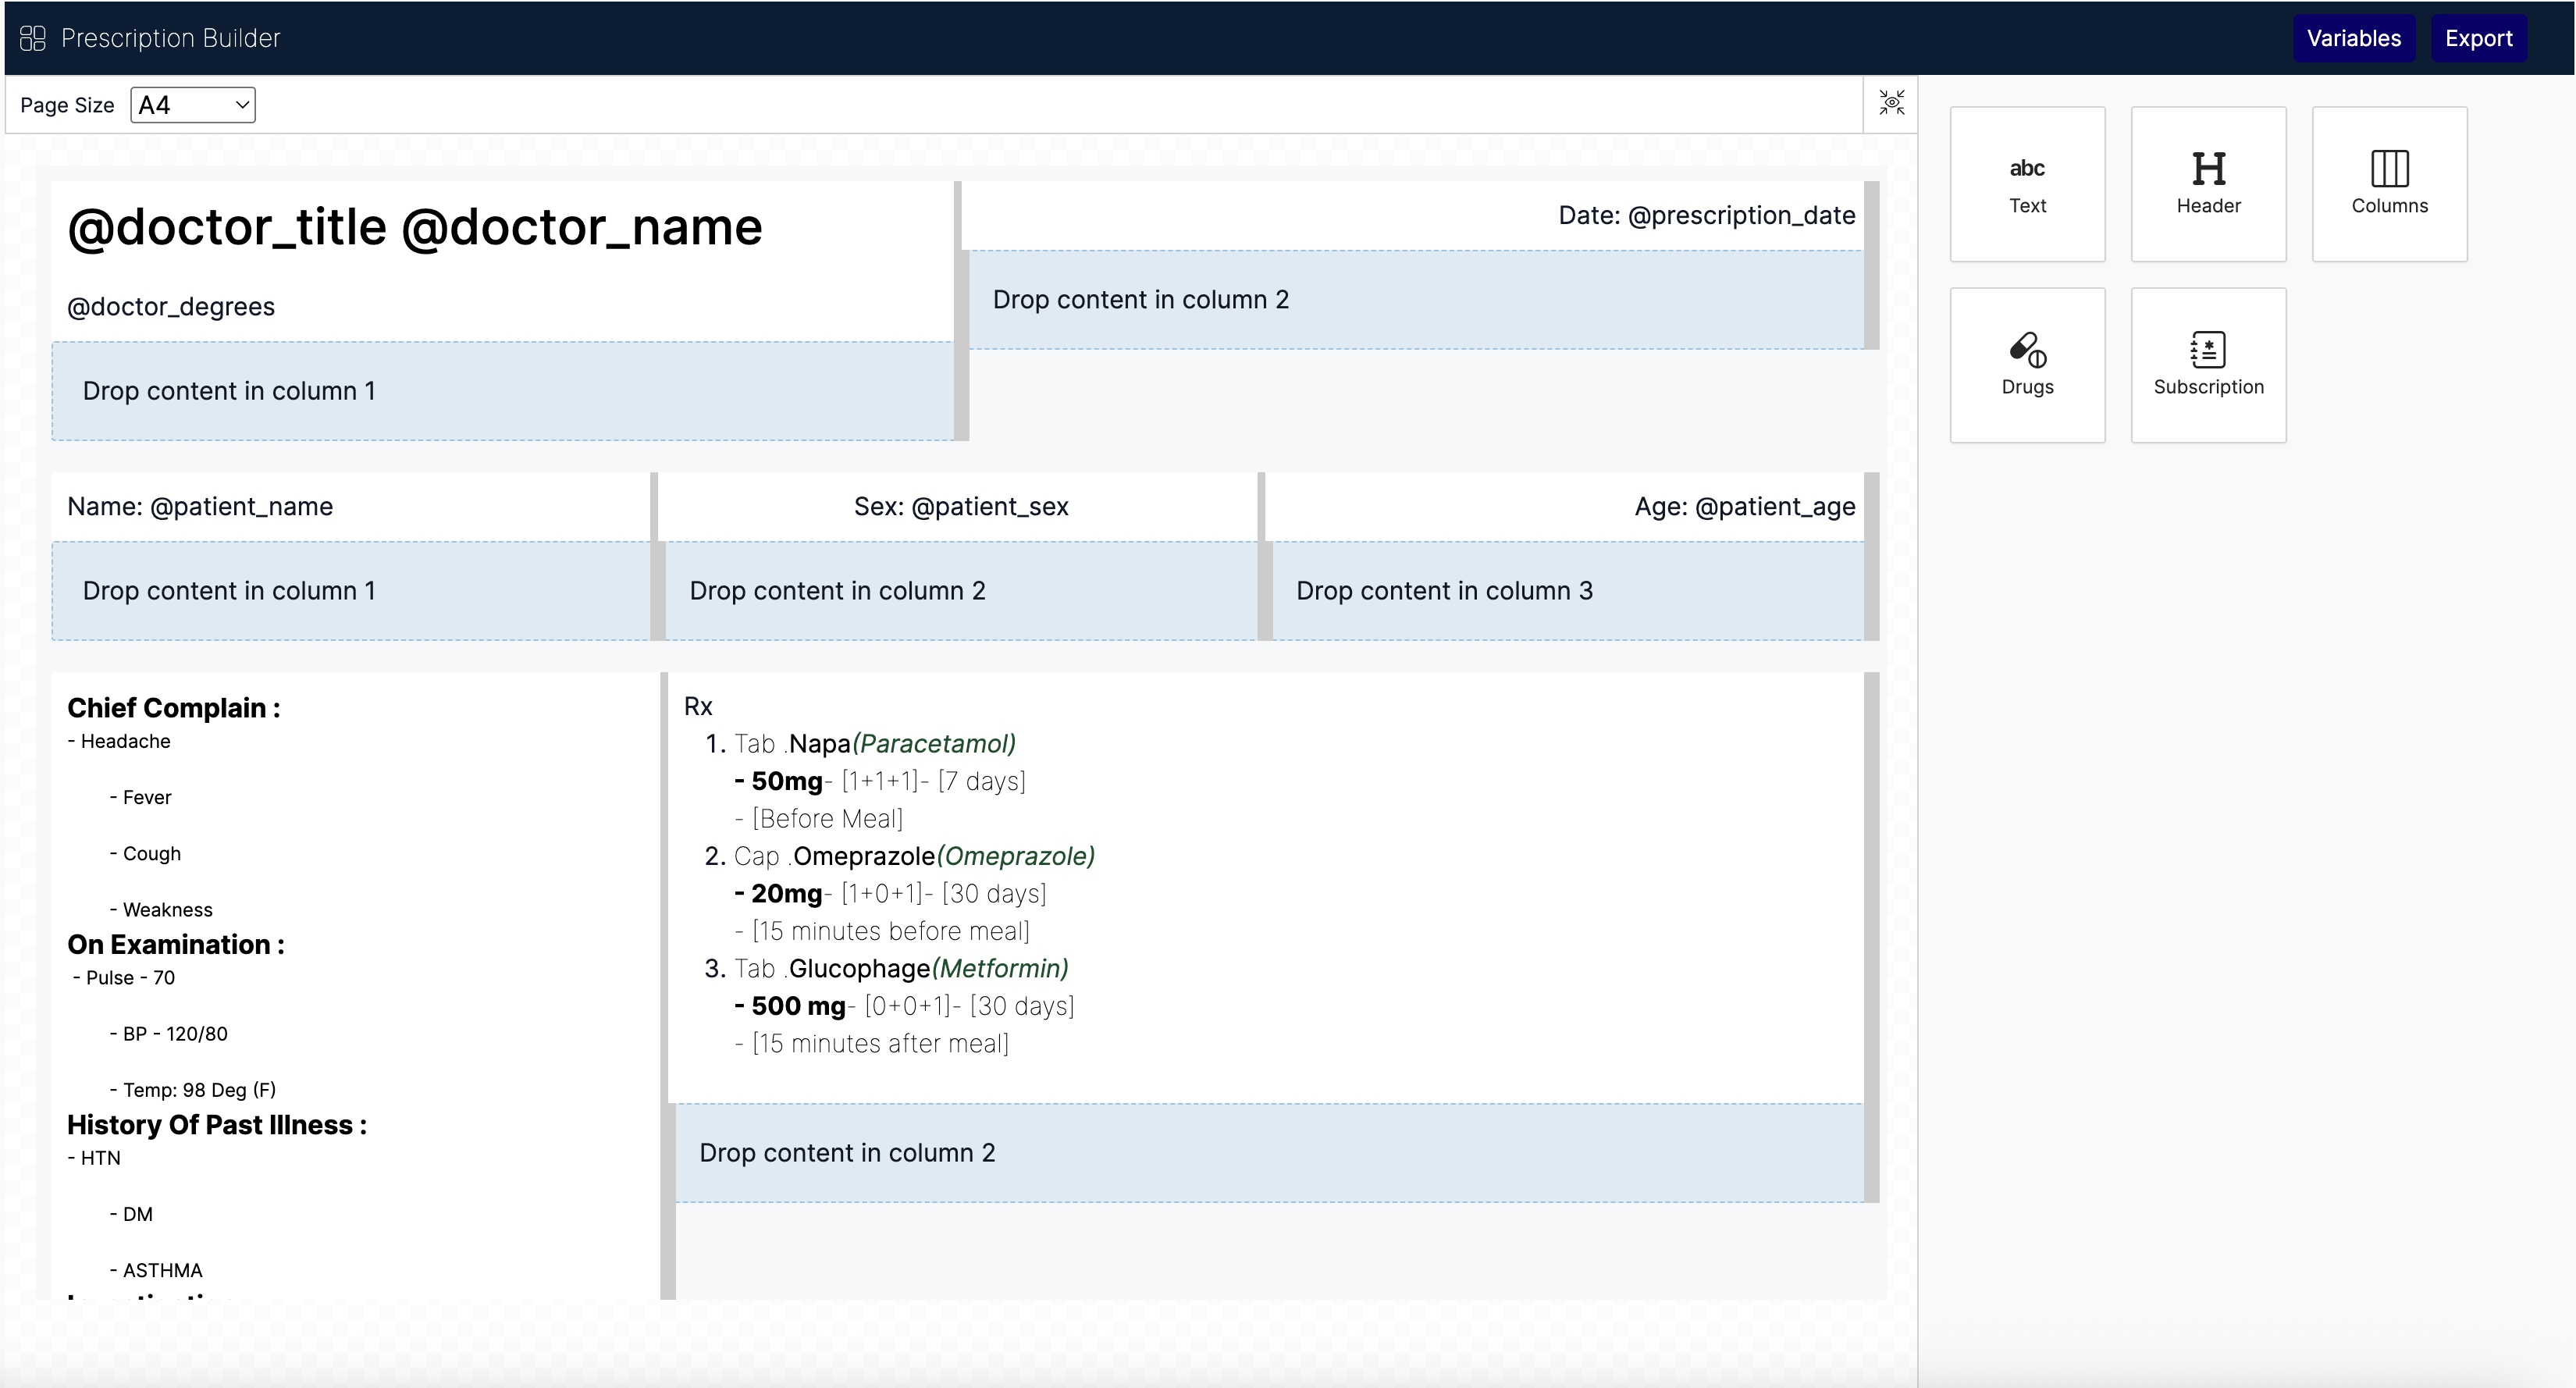Click the Text block icon
The height and width of the screenshot is (1388, 2576).
tap(2027, 184)
